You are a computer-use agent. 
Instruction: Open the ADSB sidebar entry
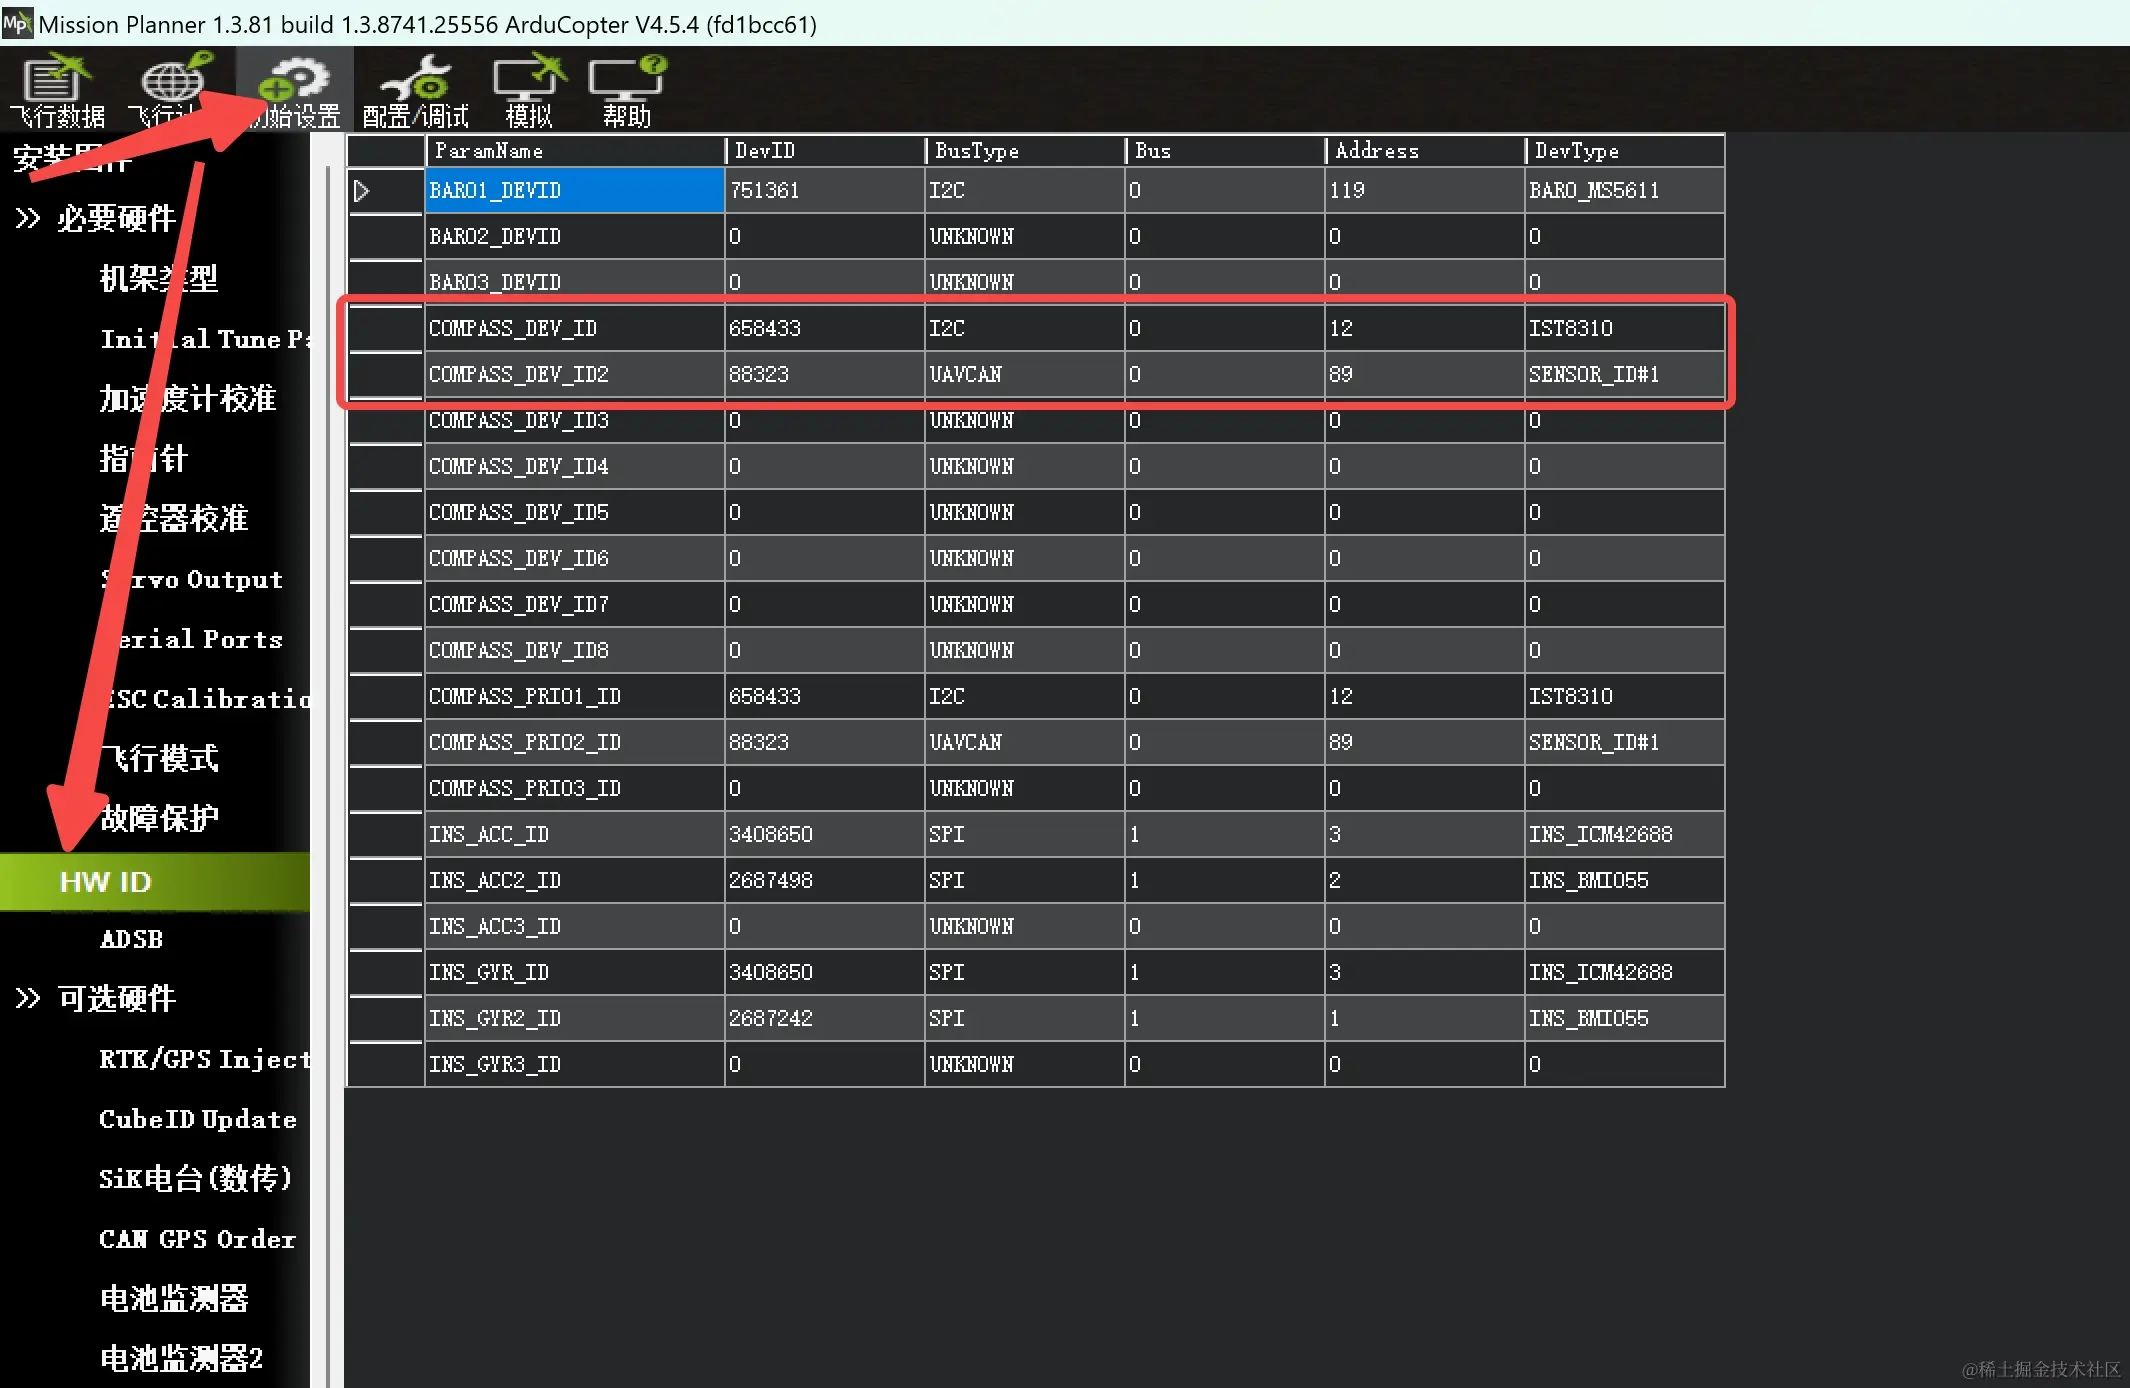pos(131,939)
